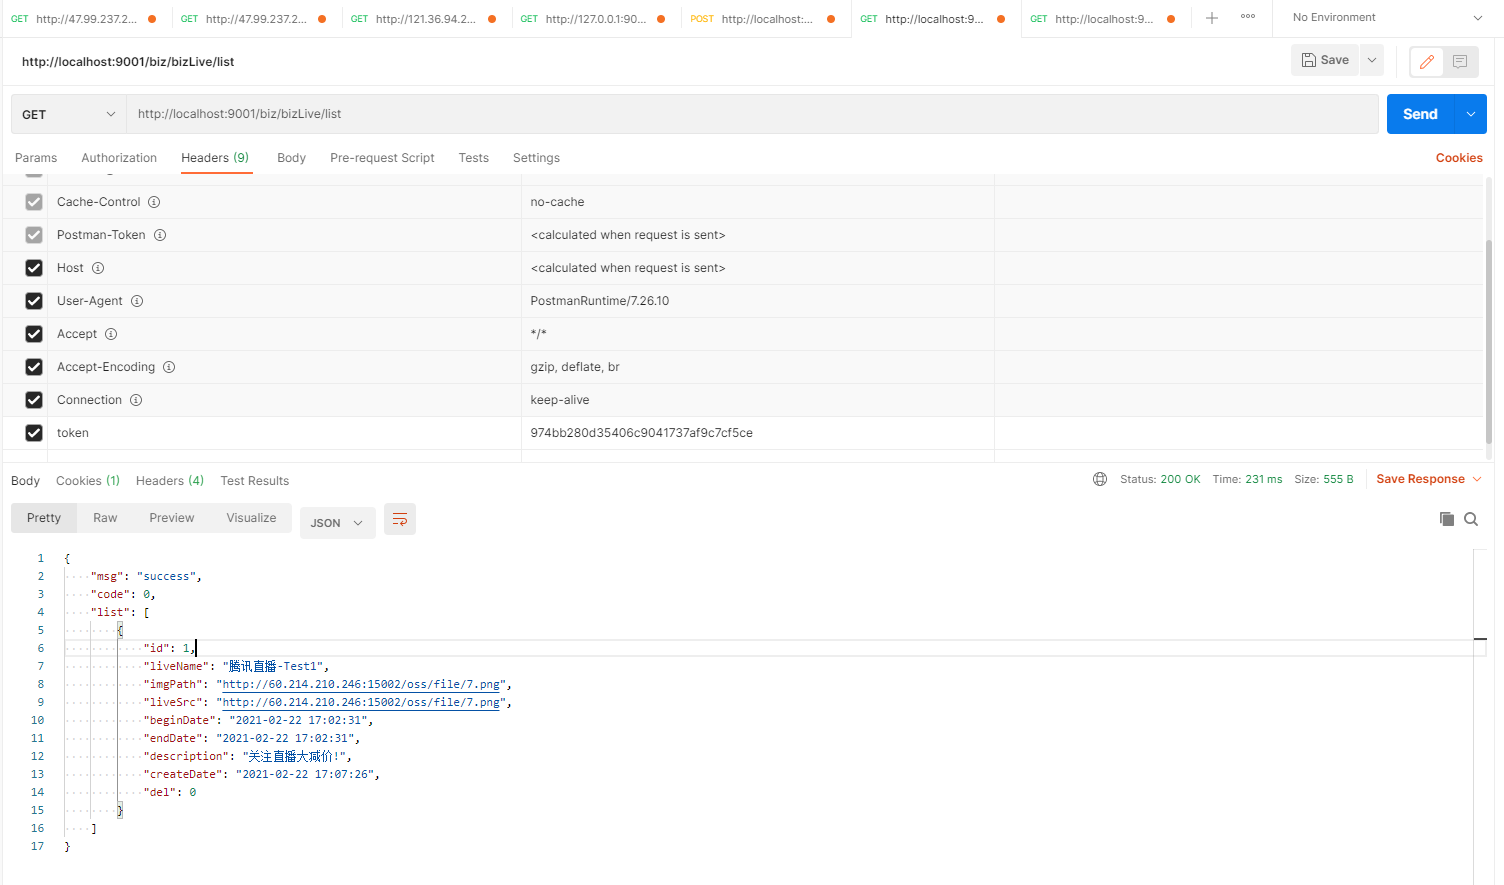Copy the response body using copy icon
The image size is (1504, 885).
click(1446, 519)
